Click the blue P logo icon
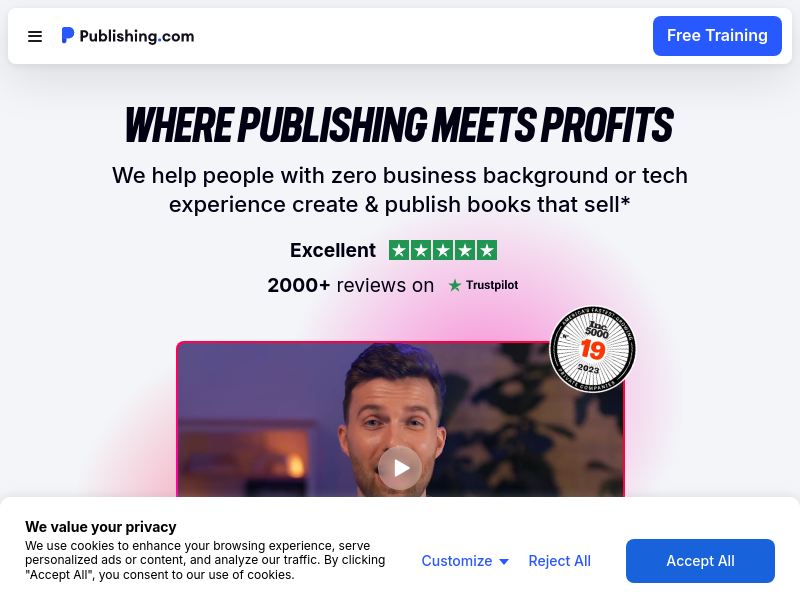800x600 pixels. pyautogui.click(x=68, y=35)
